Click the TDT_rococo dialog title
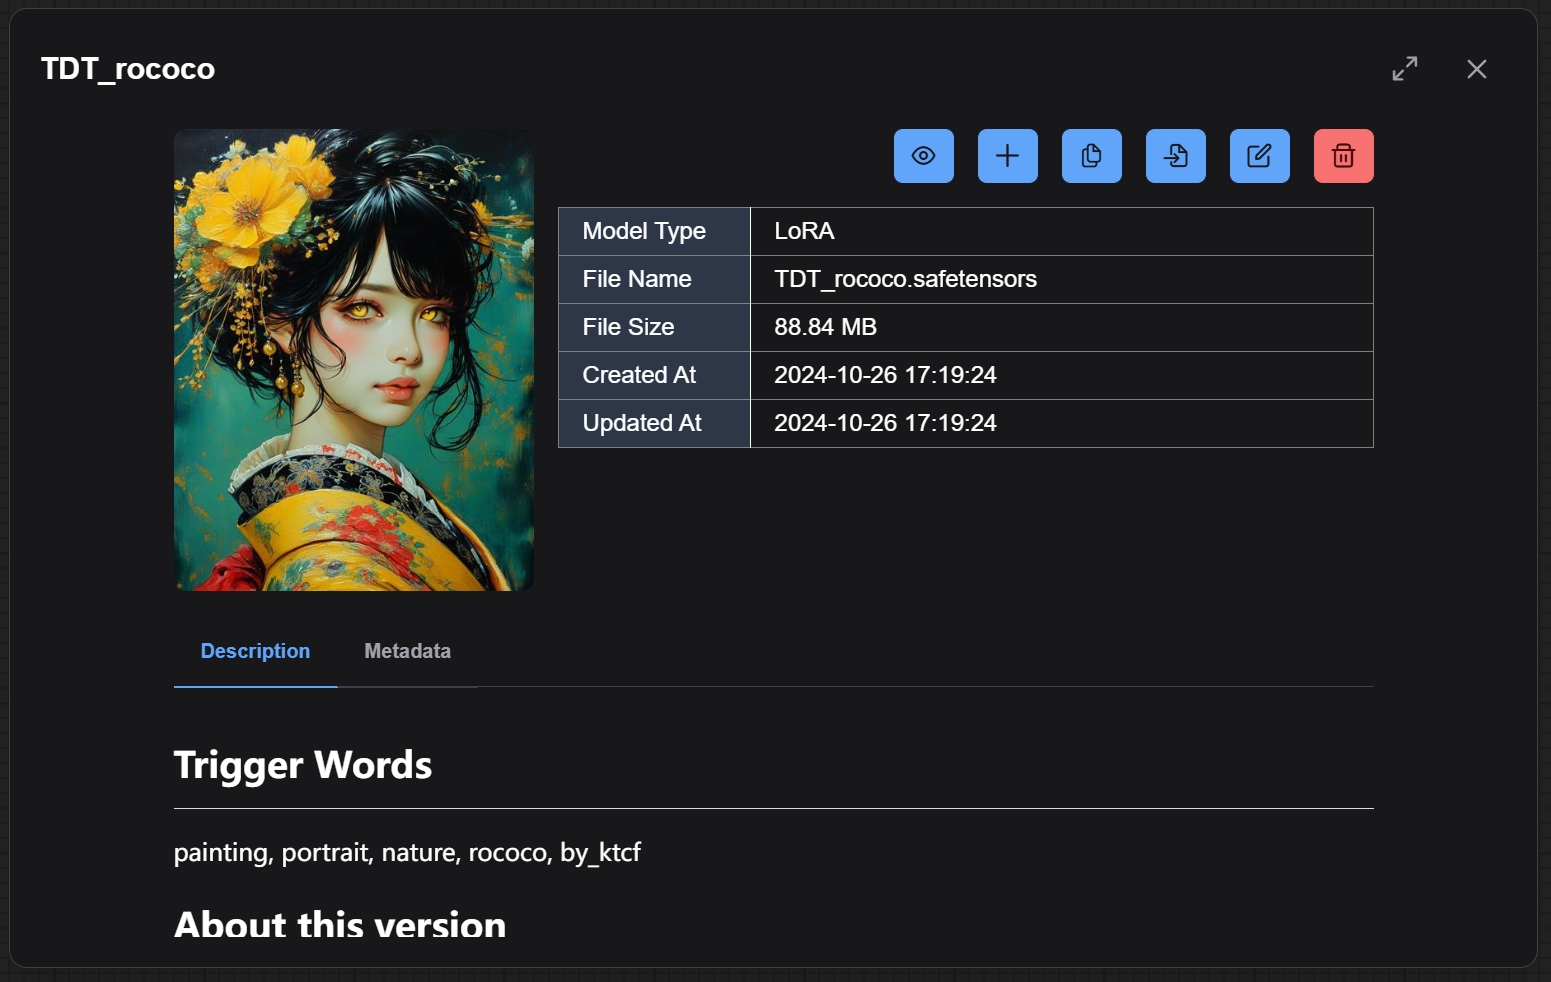 128,69
